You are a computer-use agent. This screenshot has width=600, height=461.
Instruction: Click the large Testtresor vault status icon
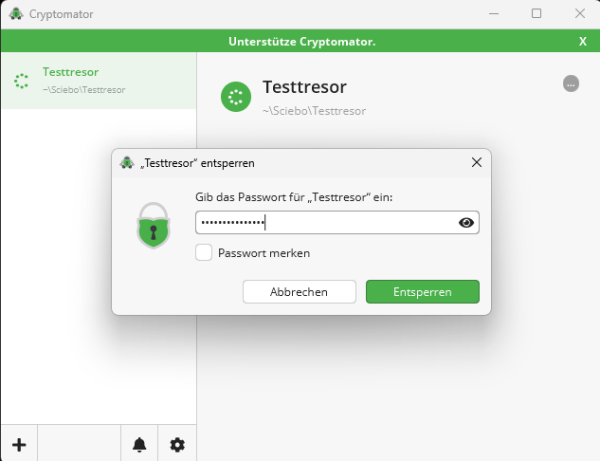click(236, 97)
